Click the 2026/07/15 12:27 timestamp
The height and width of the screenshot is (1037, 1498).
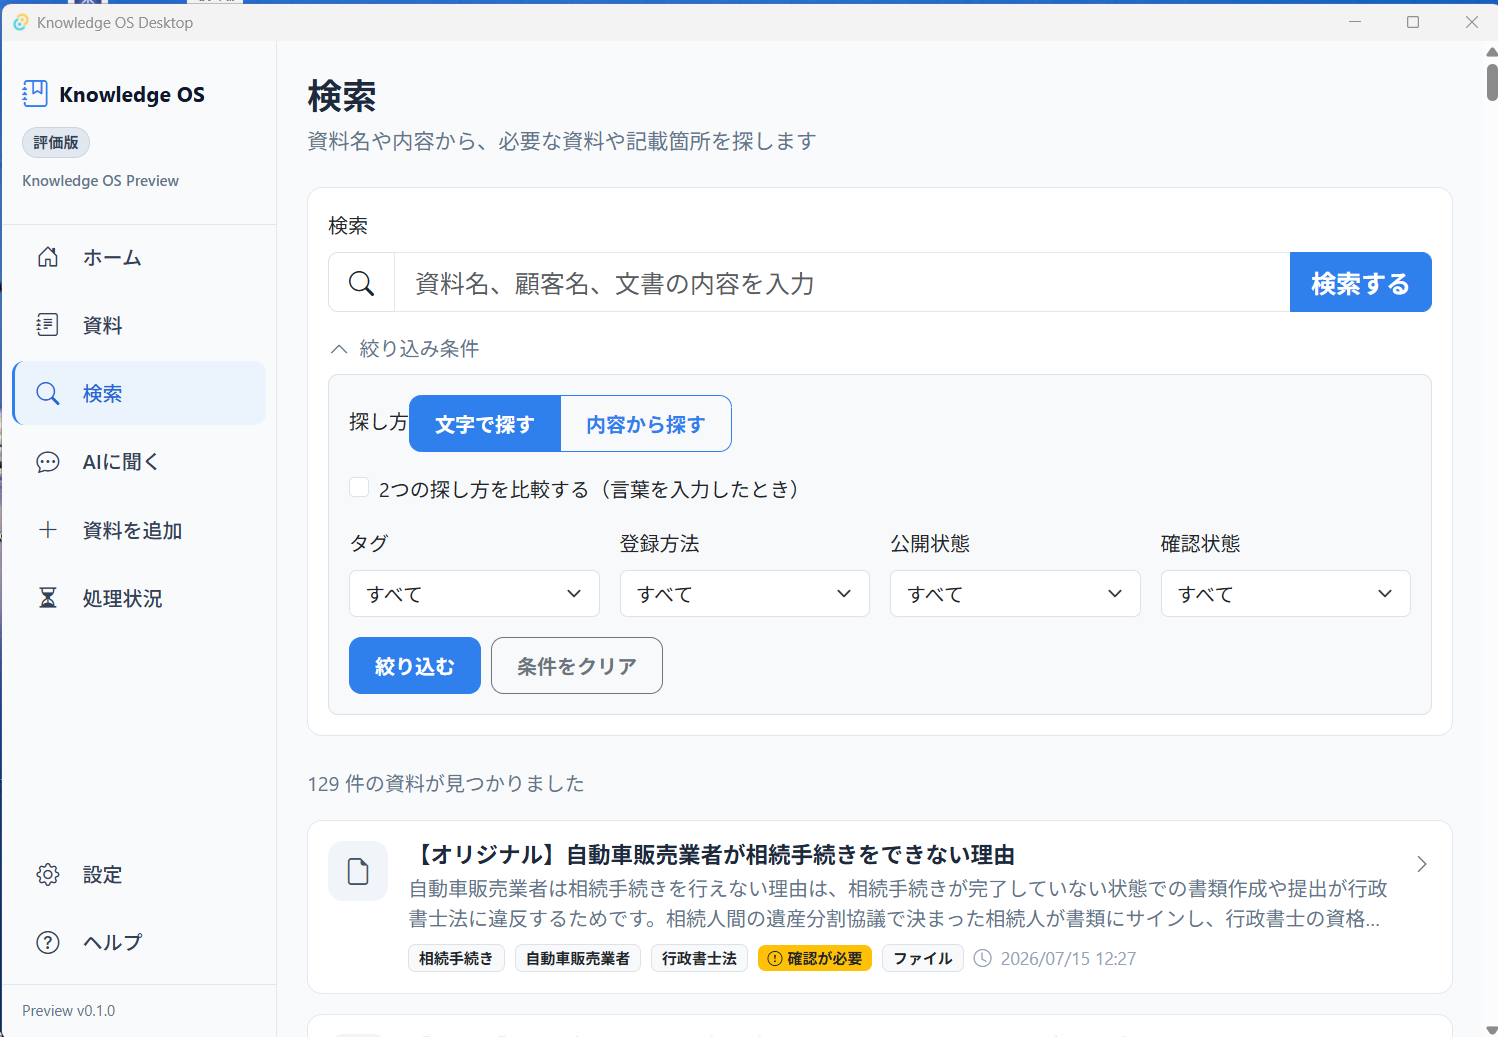(1068, 958)
